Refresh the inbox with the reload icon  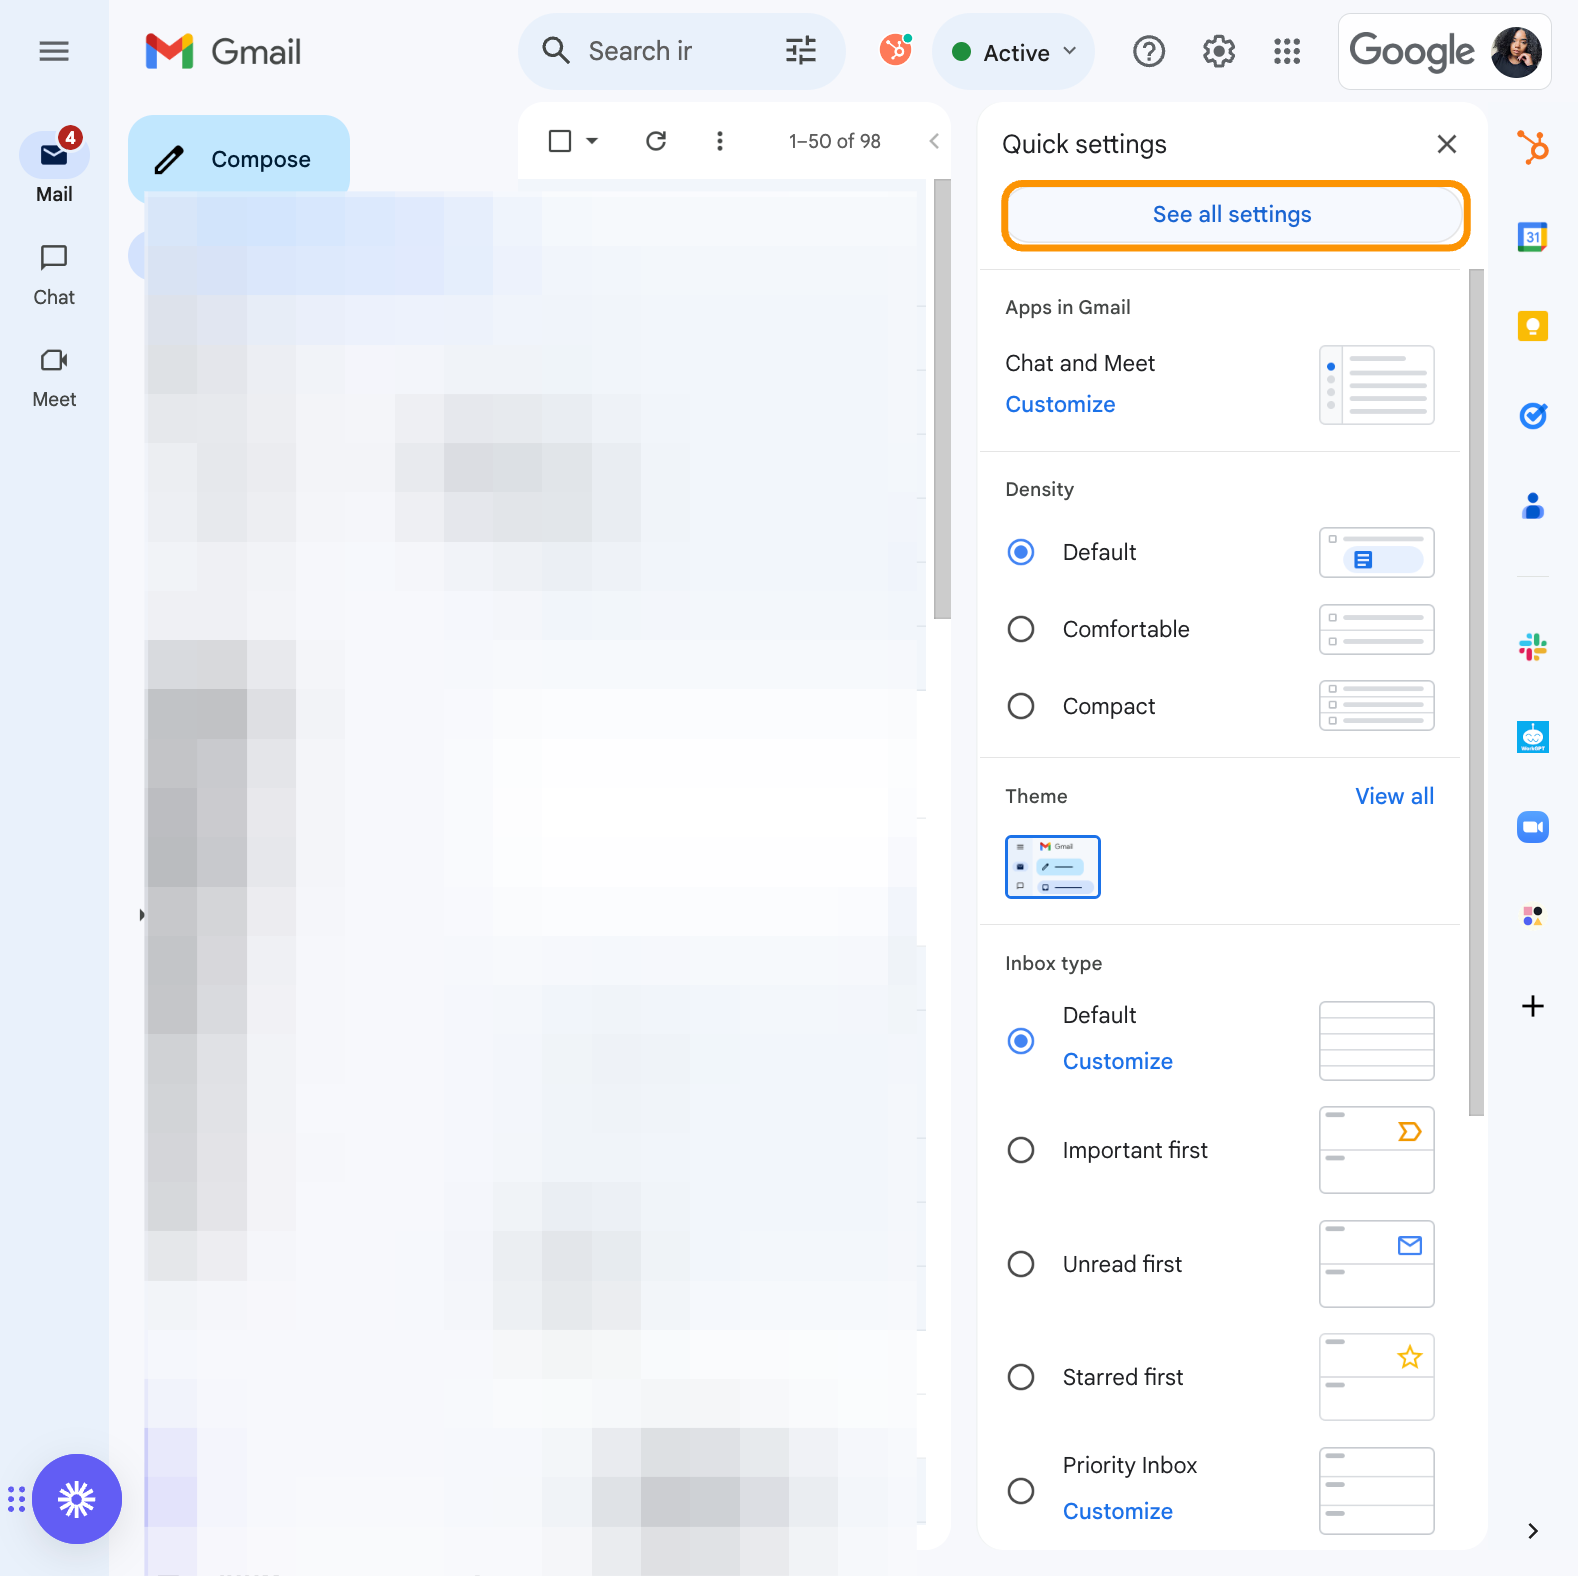pos(656,141)
